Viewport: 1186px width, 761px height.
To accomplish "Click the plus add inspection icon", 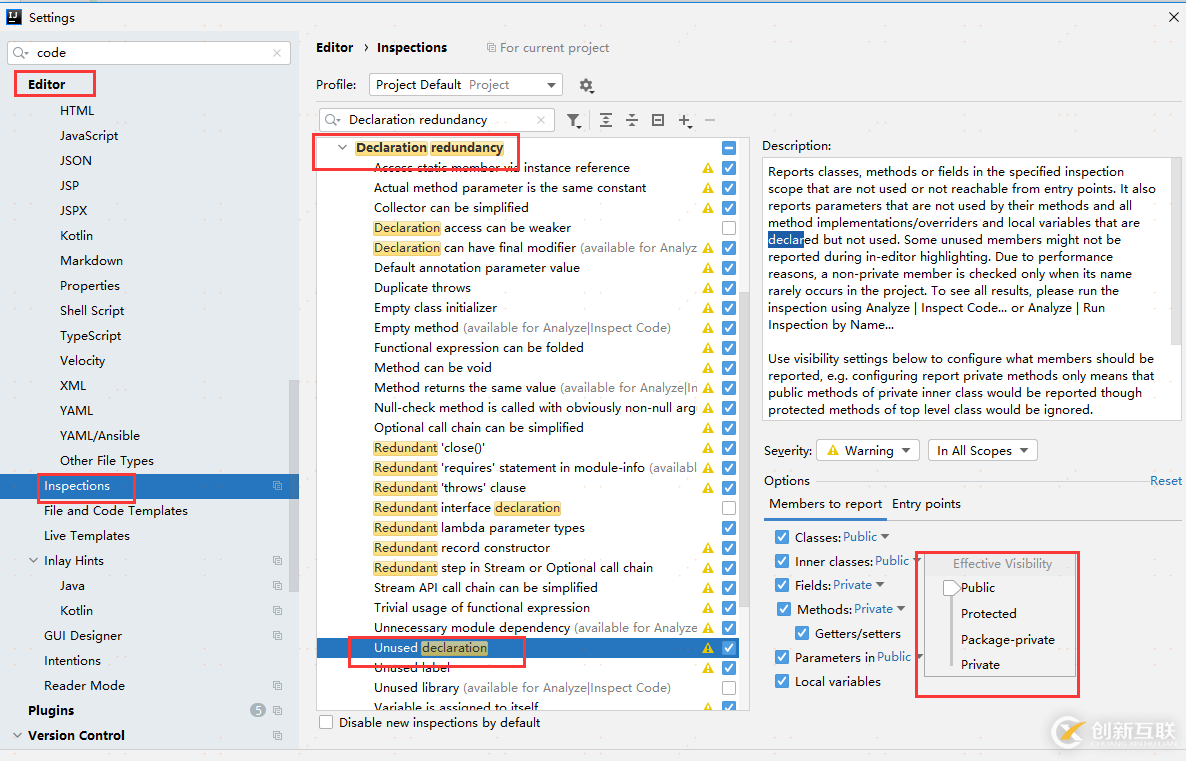I will pyautogui.click(x=684, y=120).
